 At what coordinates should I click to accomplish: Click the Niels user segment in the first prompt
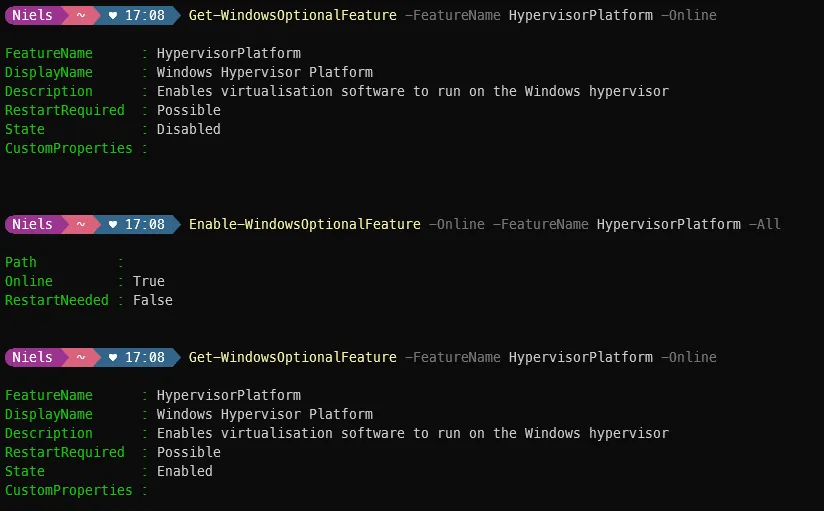coord(32,16)
